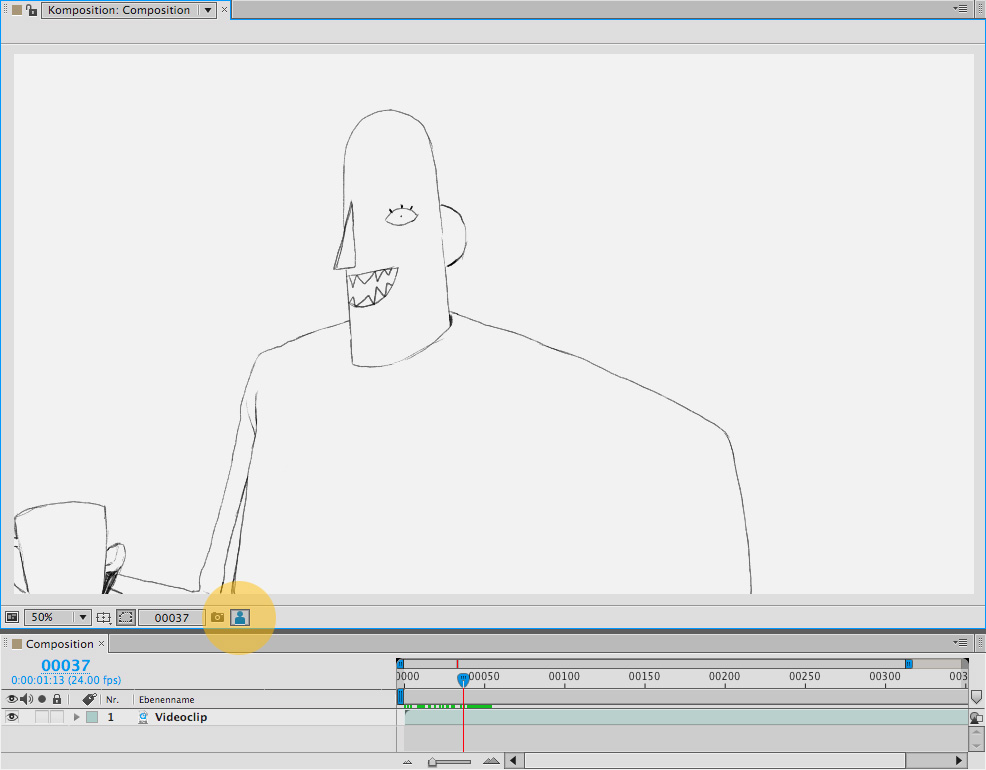Solo the Videoclip layer
Screen dimensions: 986x770
coord(42,717)
